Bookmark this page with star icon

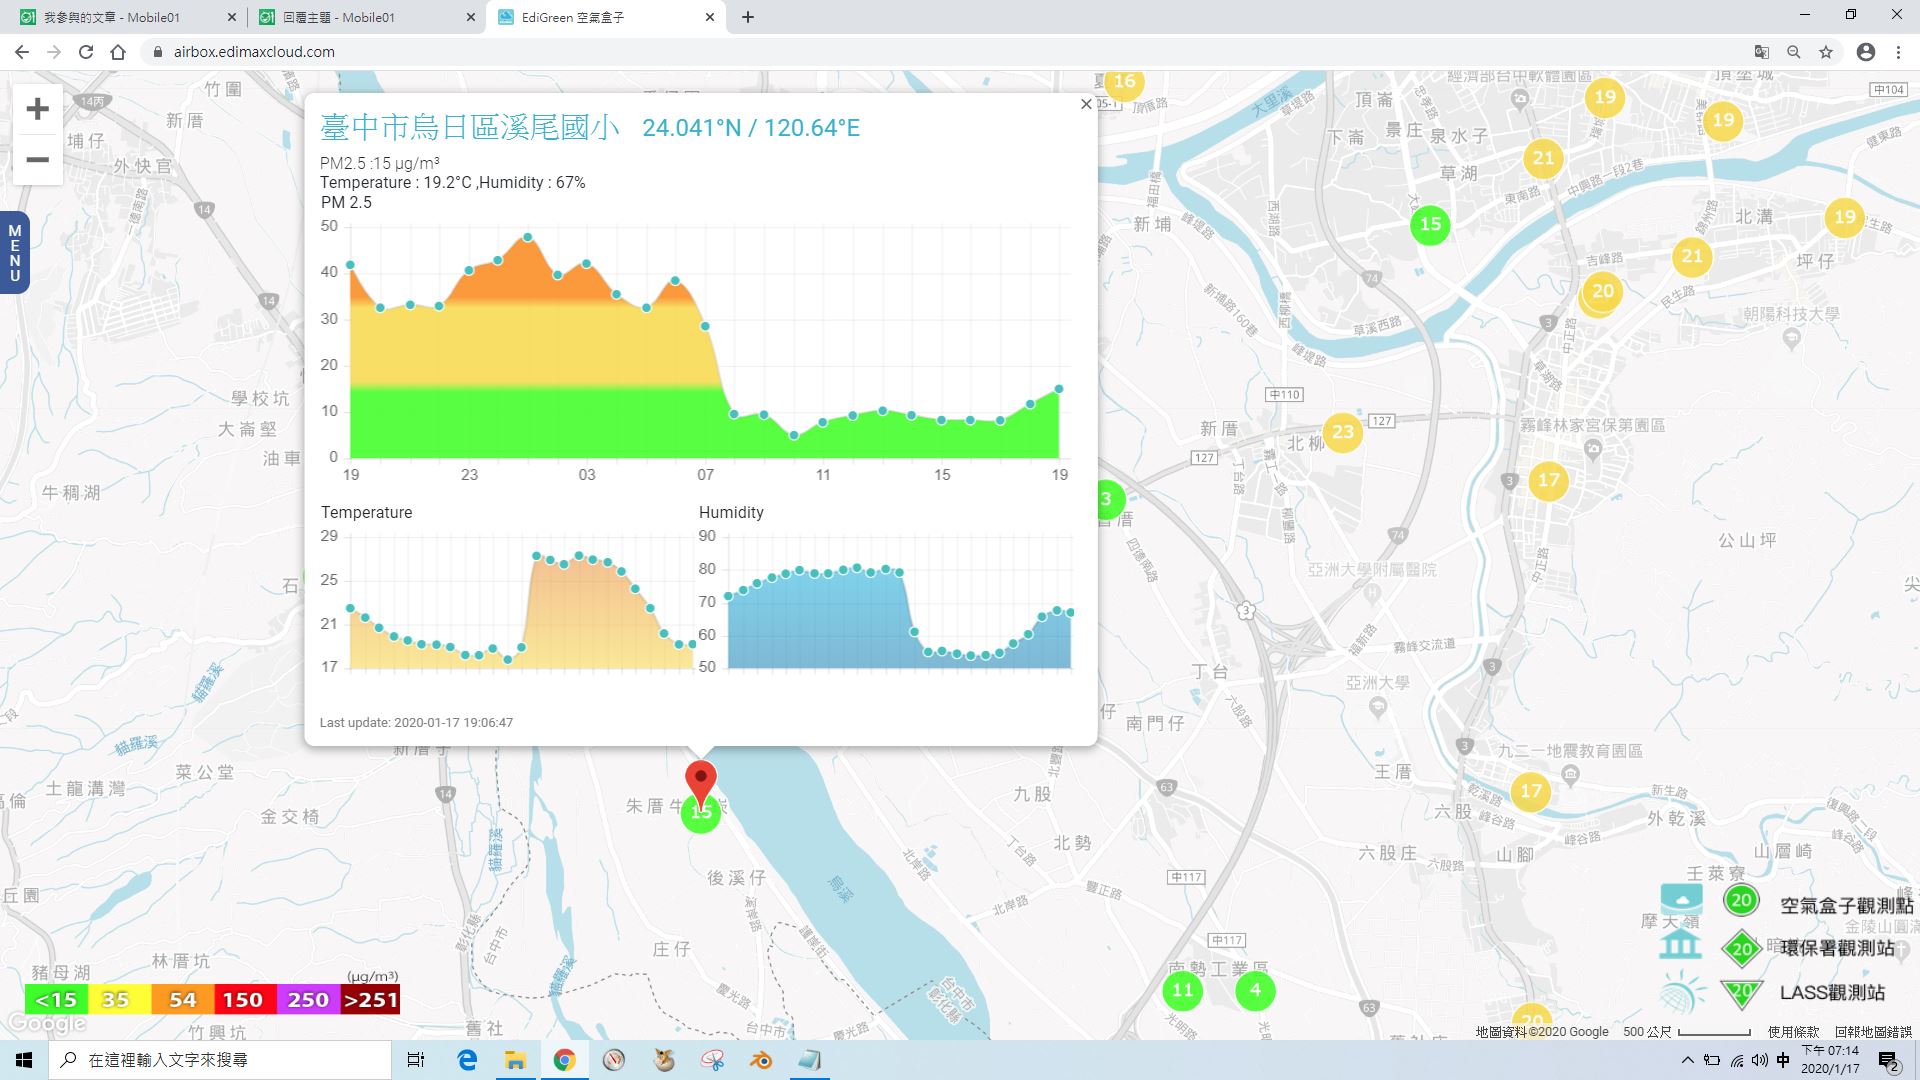[x=1826, y=52]
